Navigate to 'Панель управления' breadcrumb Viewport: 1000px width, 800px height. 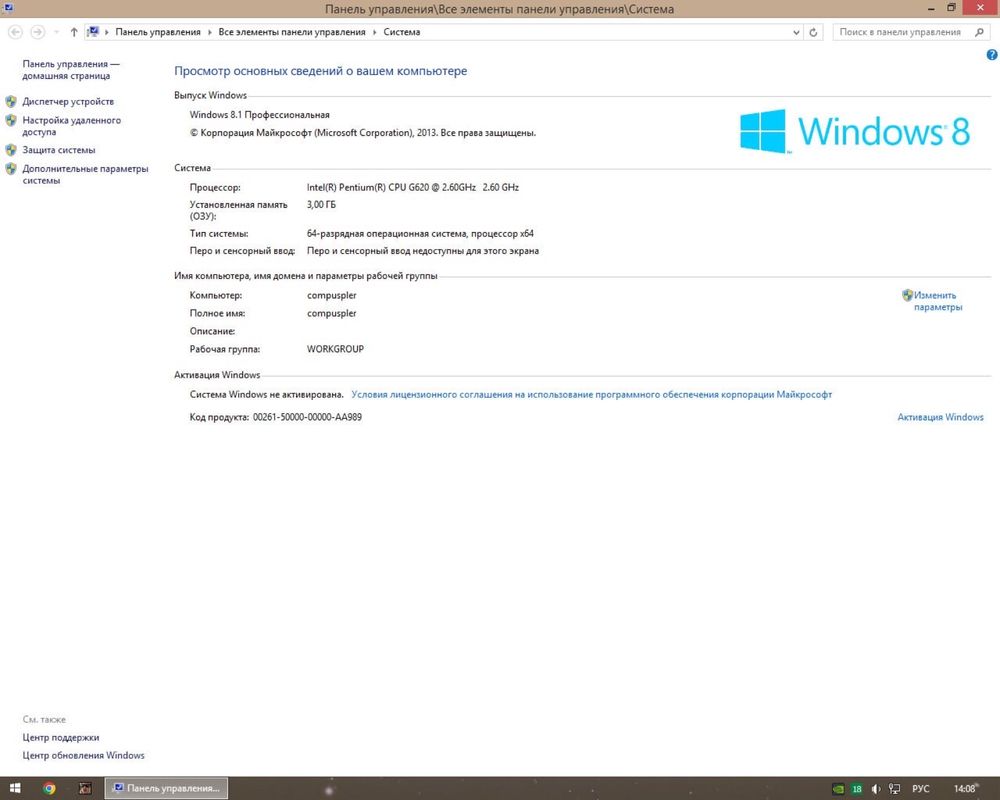(x=158, y=32)
